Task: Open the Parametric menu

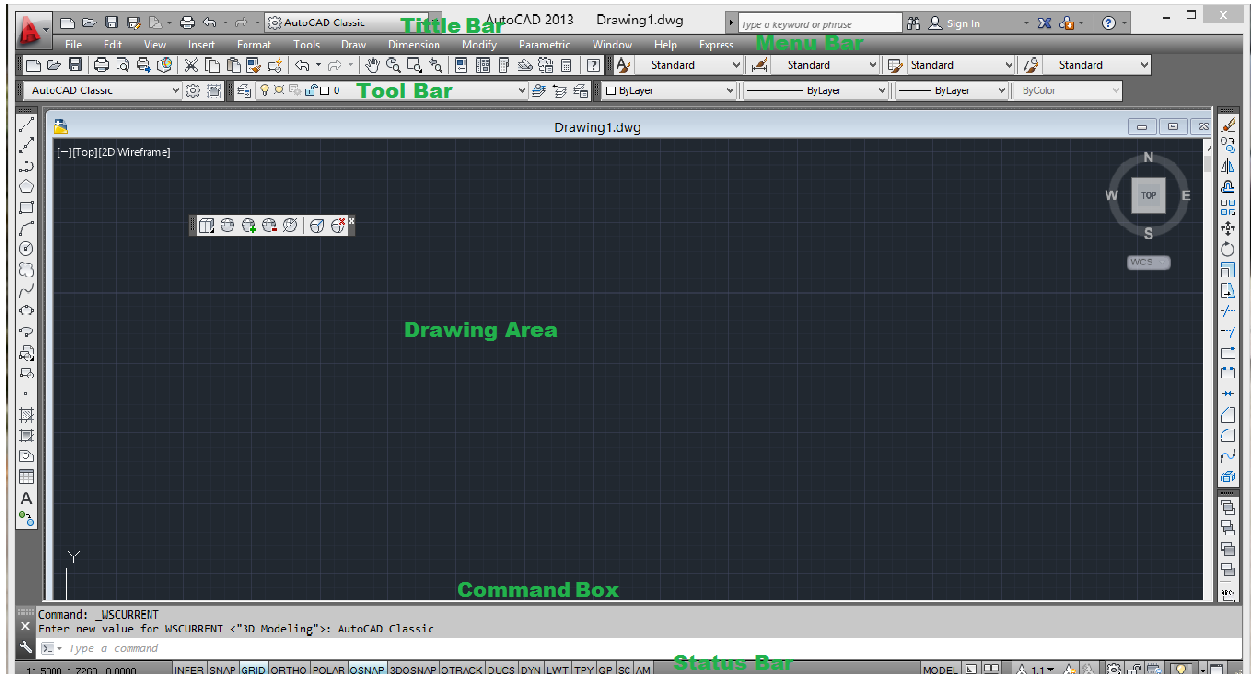Action: 545,45
